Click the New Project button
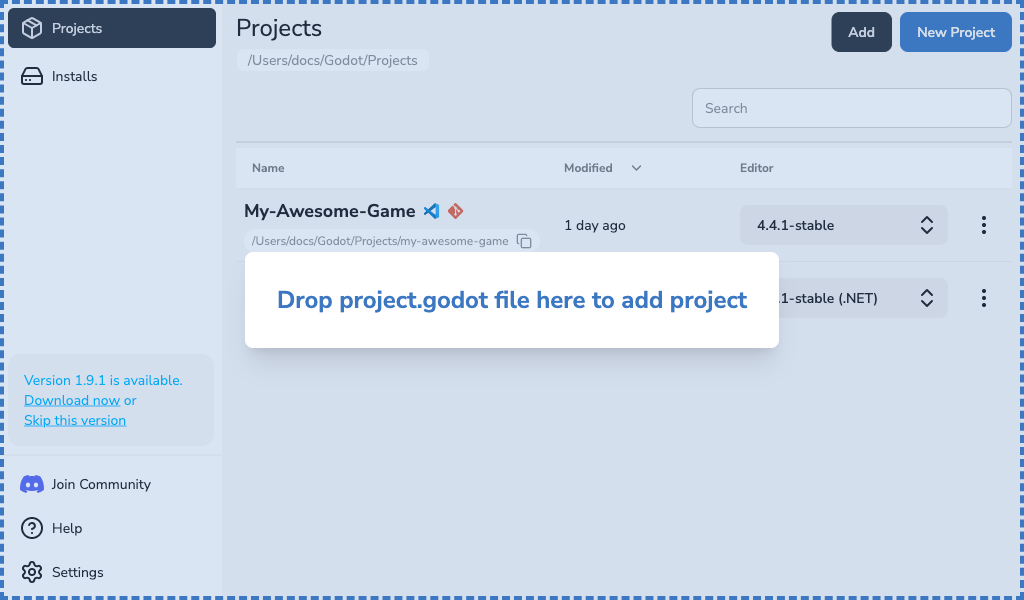This screenshot has height=600, width=1024. coord(955,31)
